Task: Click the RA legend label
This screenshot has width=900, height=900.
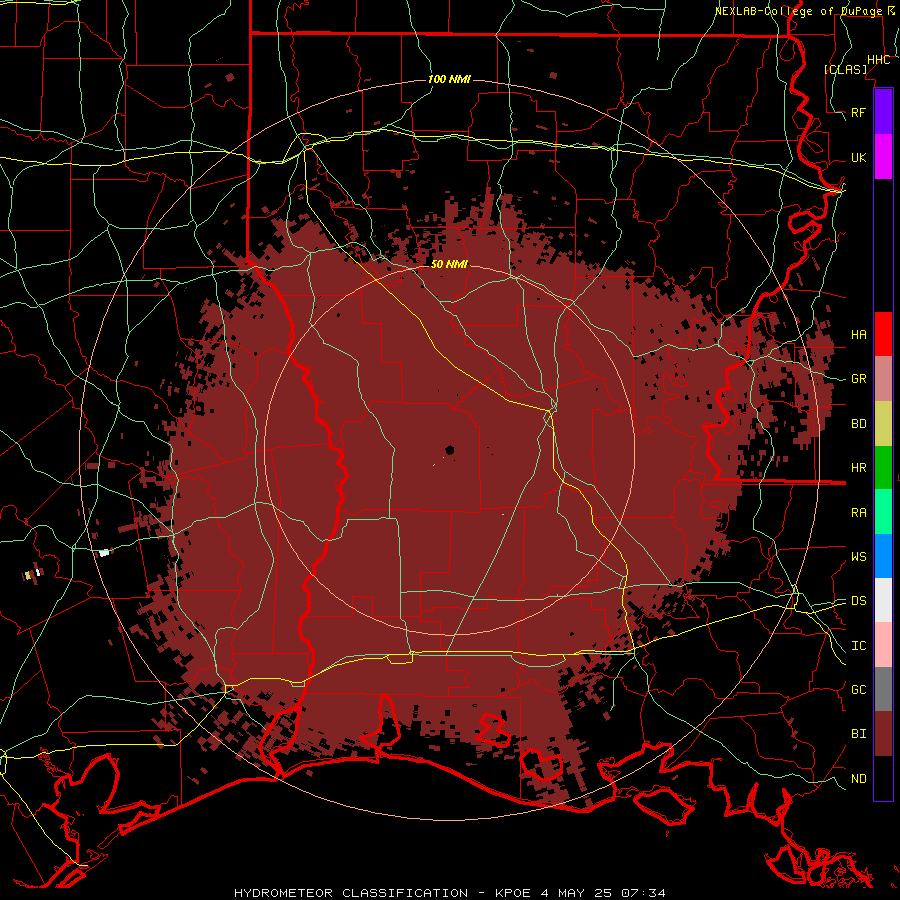Action: click(859, 513)
